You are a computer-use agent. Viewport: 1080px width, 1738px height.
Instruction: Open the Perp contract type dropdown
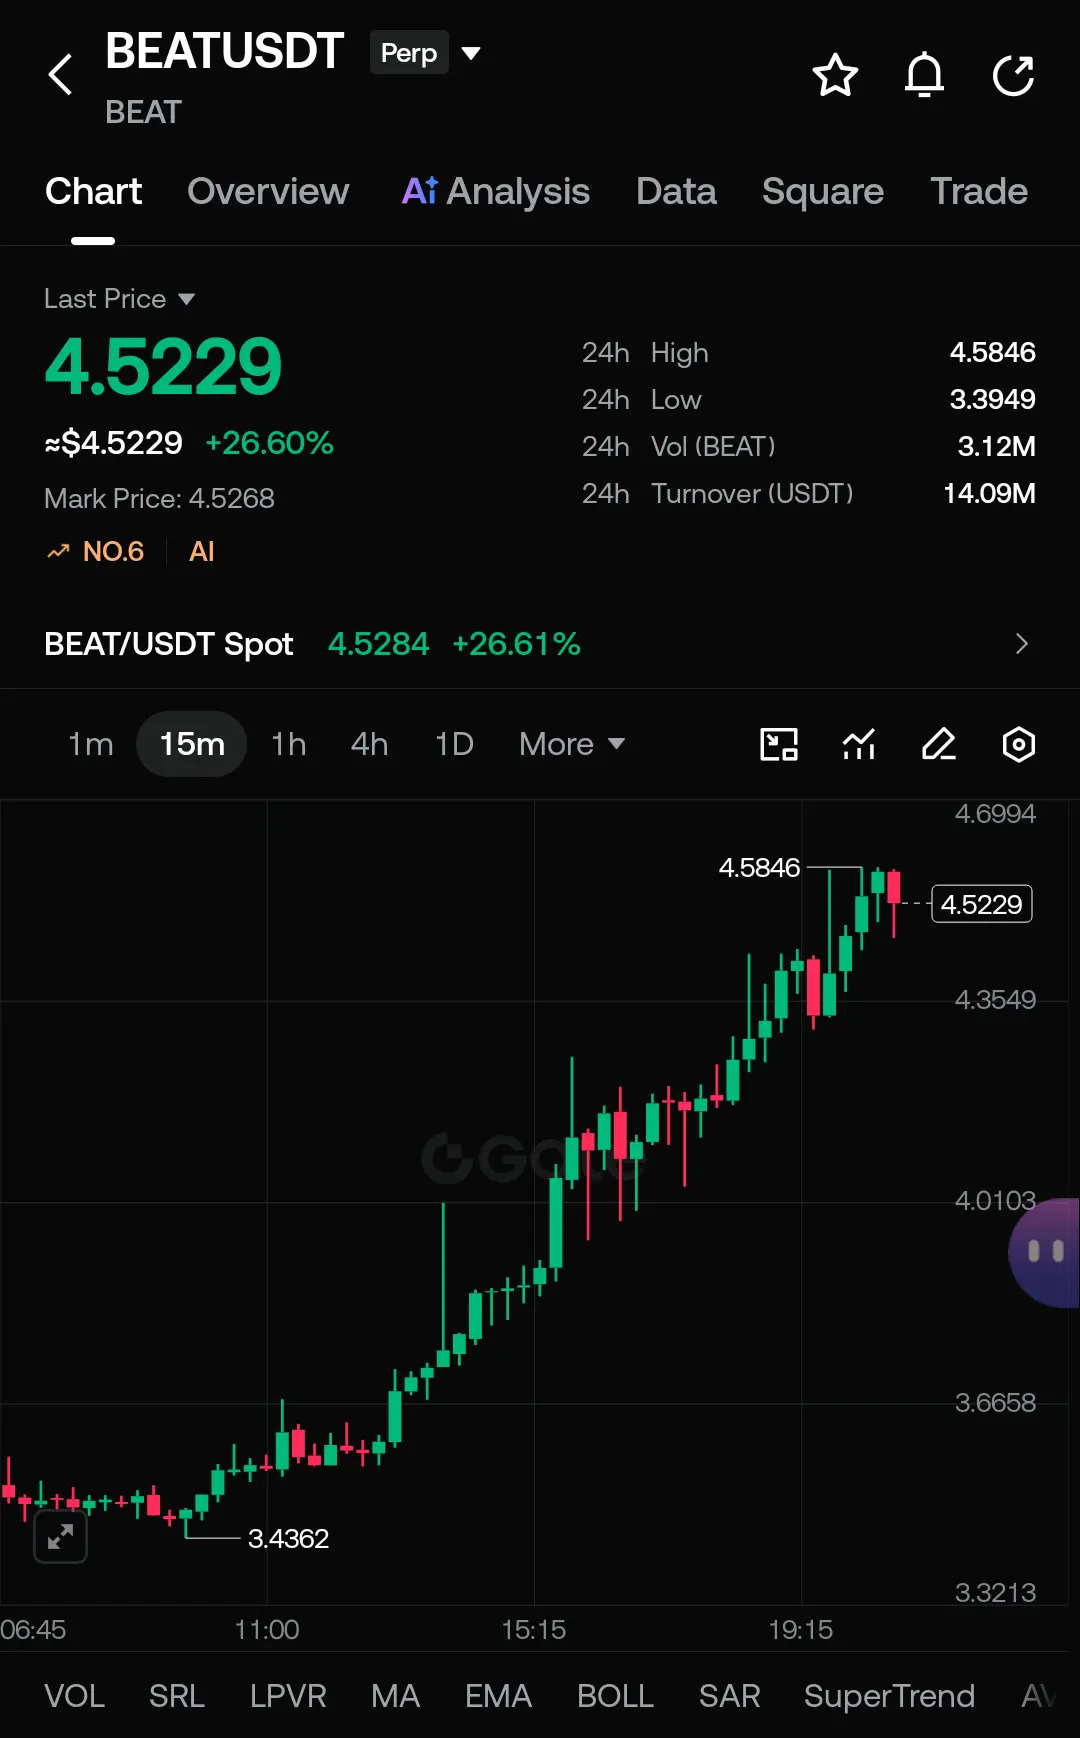coord(426,53)
